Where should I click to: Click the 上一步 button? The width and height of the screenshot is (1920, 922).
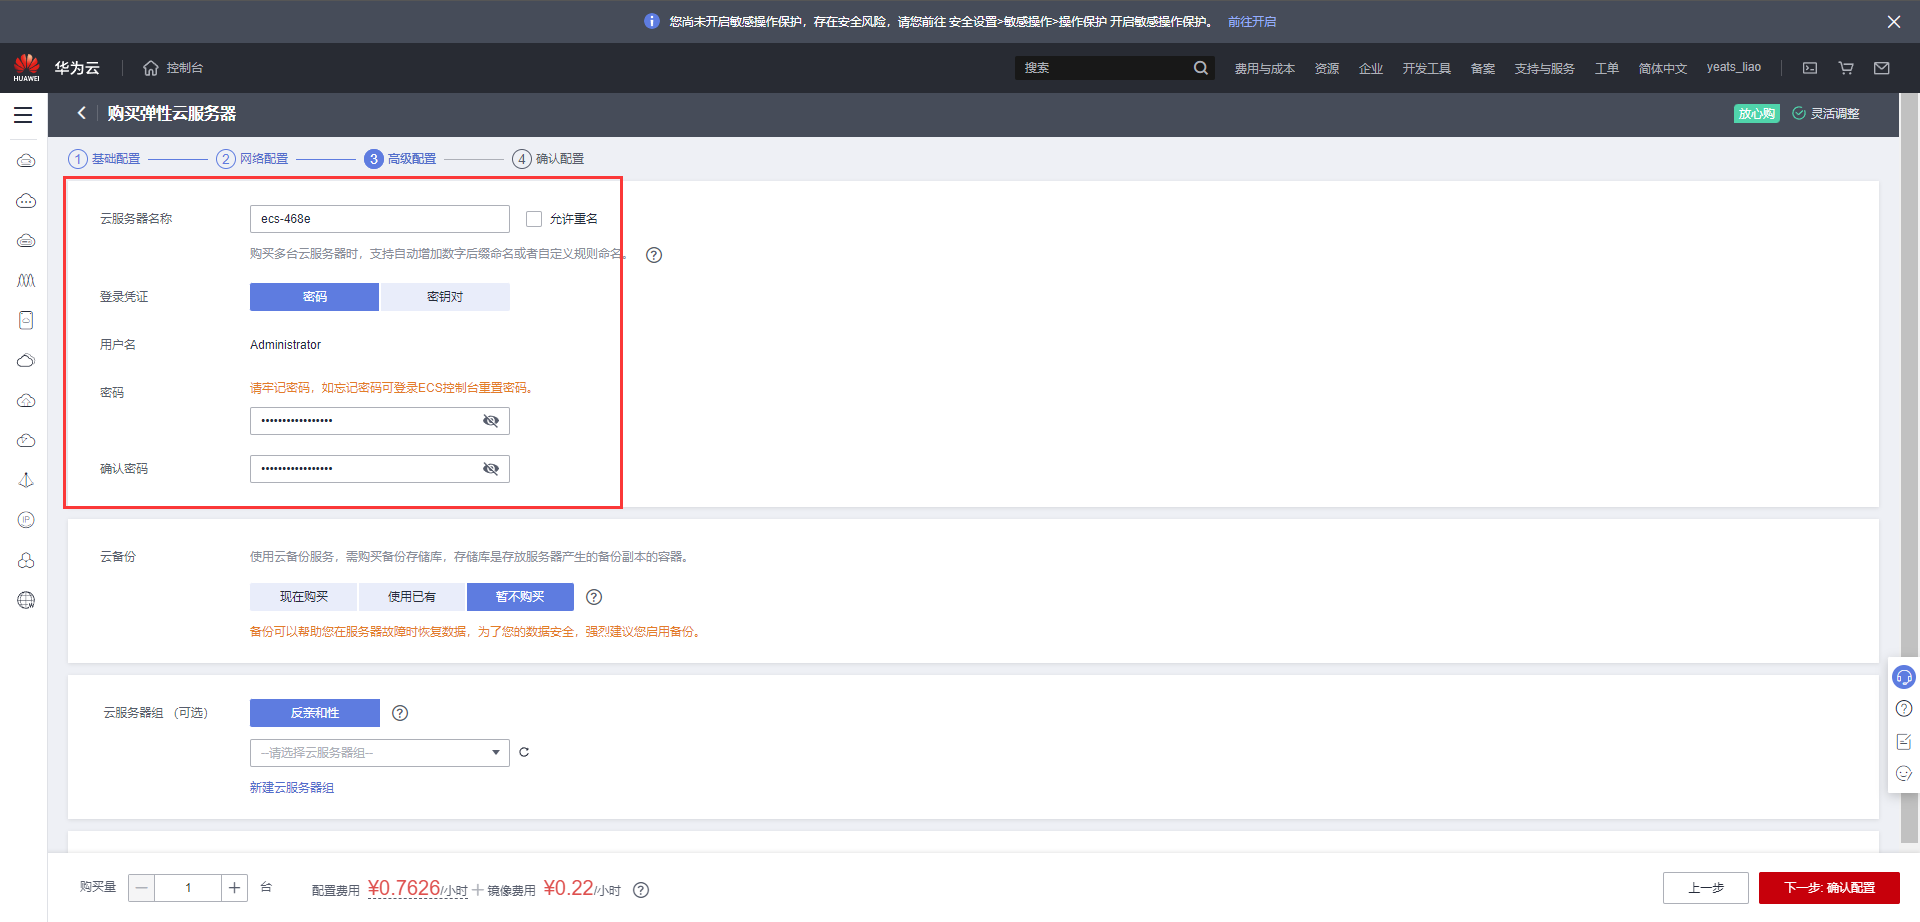1706,888
